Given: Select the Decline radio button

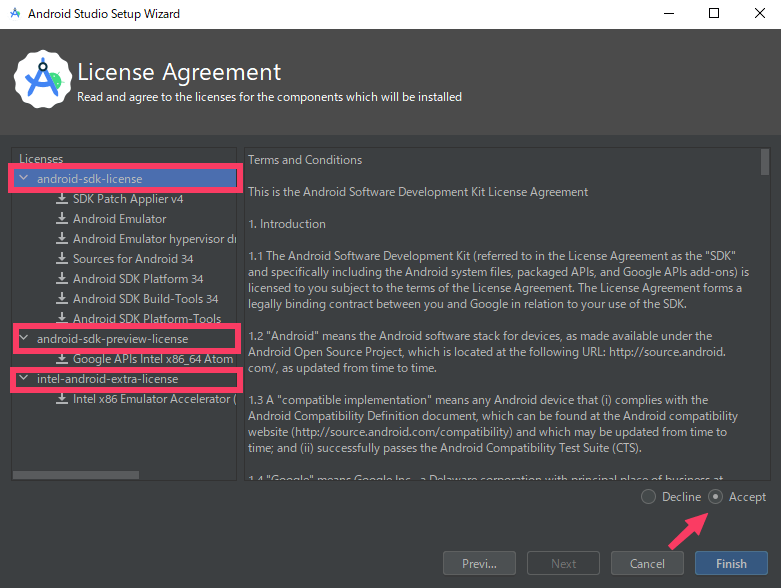Looking at the screenshot, I should click(648, 496).
